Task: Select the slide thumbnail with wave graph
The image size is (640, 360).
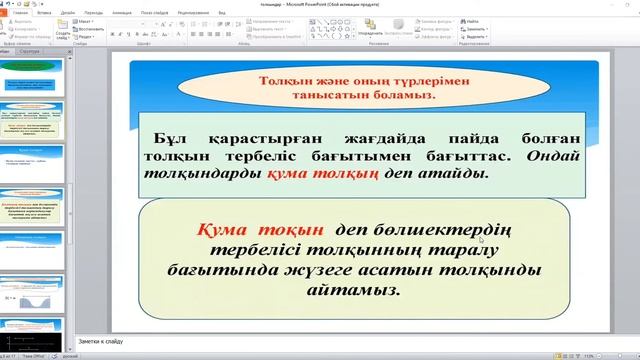Action: pos(32,294)
